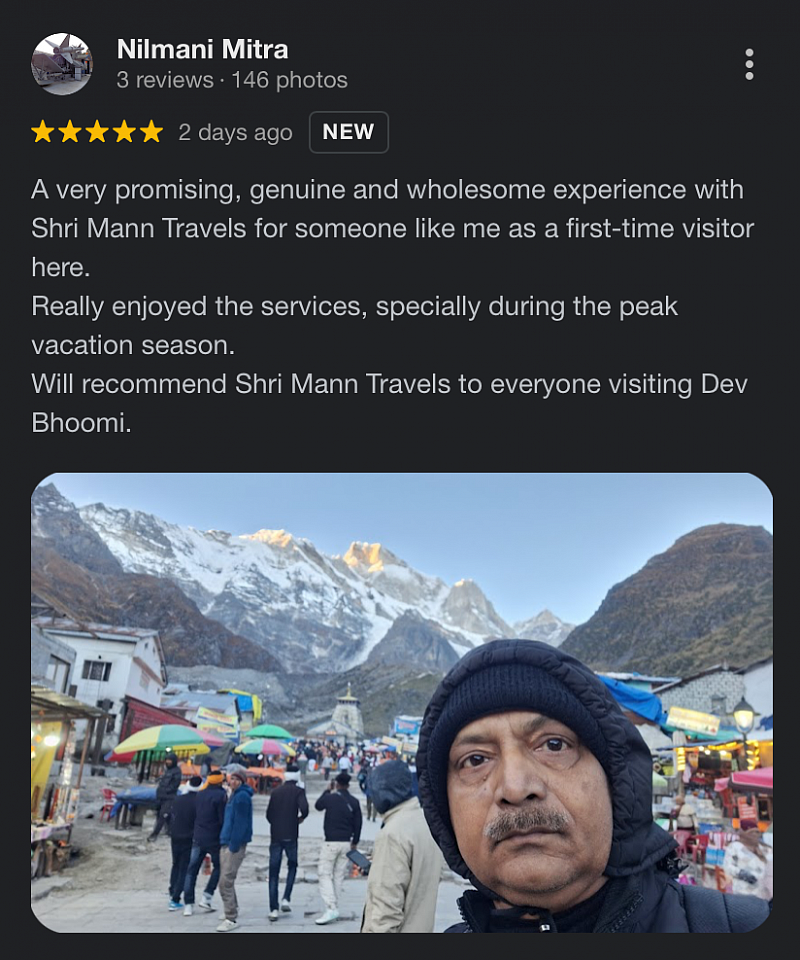The width and height of the screenshot is (800, 960).
Task: Click the fifth yellow rating star
Action: [x=151, y=132]
